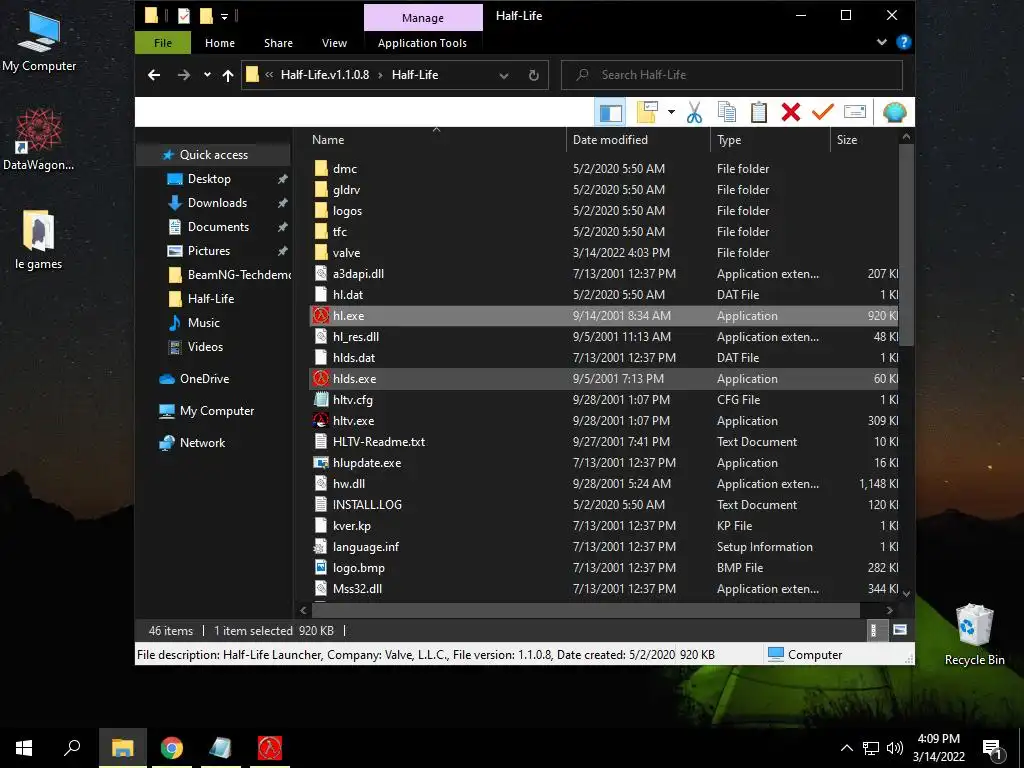Viewport: 1024px width, 768px height.
Task: Open Documents in the navigation pane
Action: pos(218,227)
